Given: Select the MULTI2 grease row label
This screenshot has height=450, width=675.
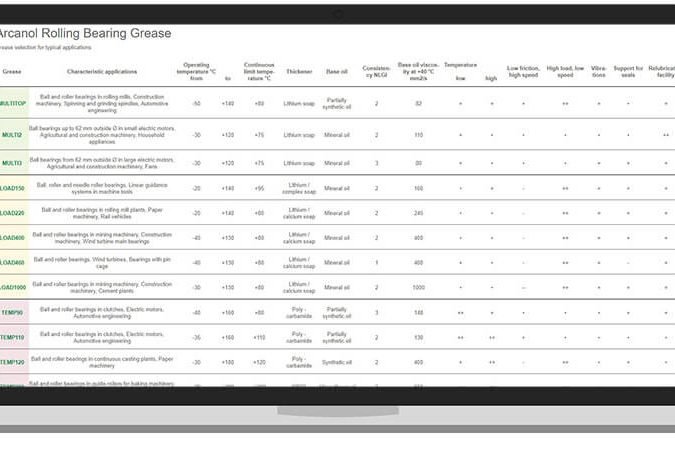Looking at the screenshot, I should click(13, 134).
